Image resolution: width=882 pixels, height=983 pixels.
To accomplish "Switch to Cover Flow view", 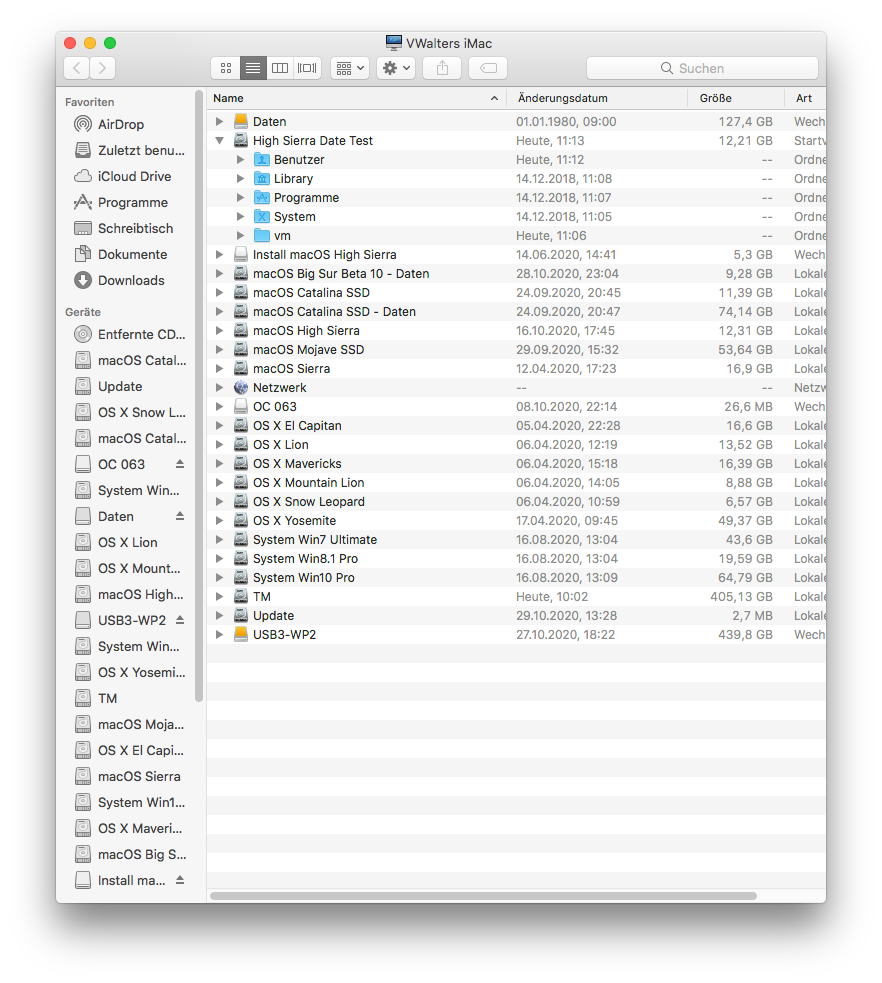I will 307,68.
